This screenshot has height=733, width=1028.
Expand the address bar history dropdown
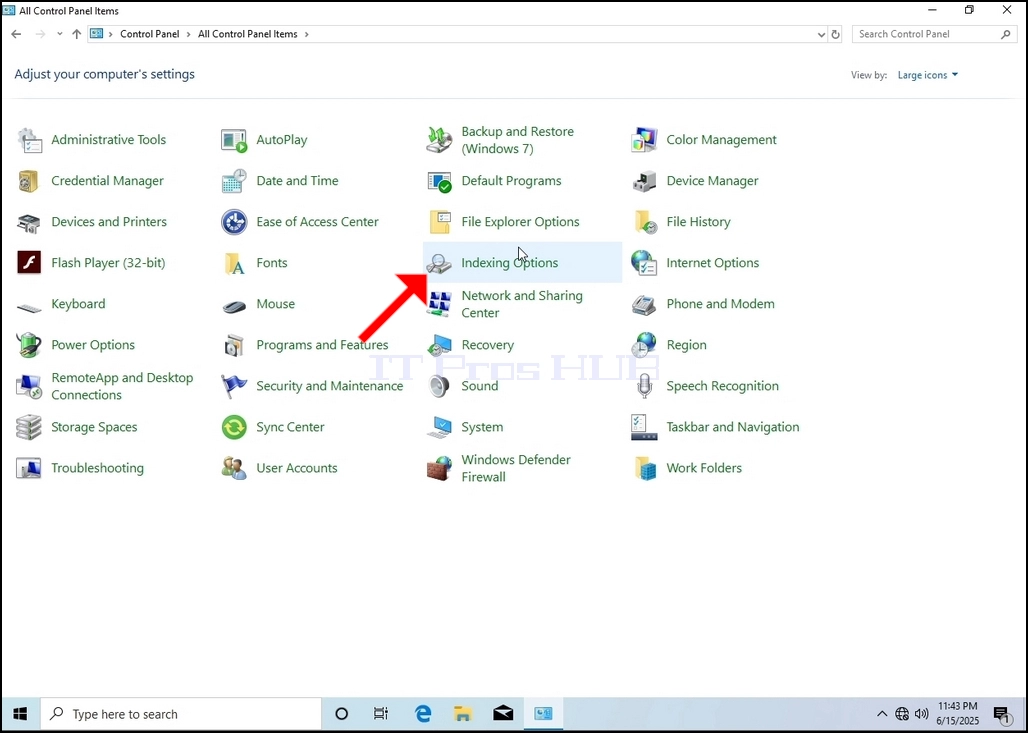[821, 35]
